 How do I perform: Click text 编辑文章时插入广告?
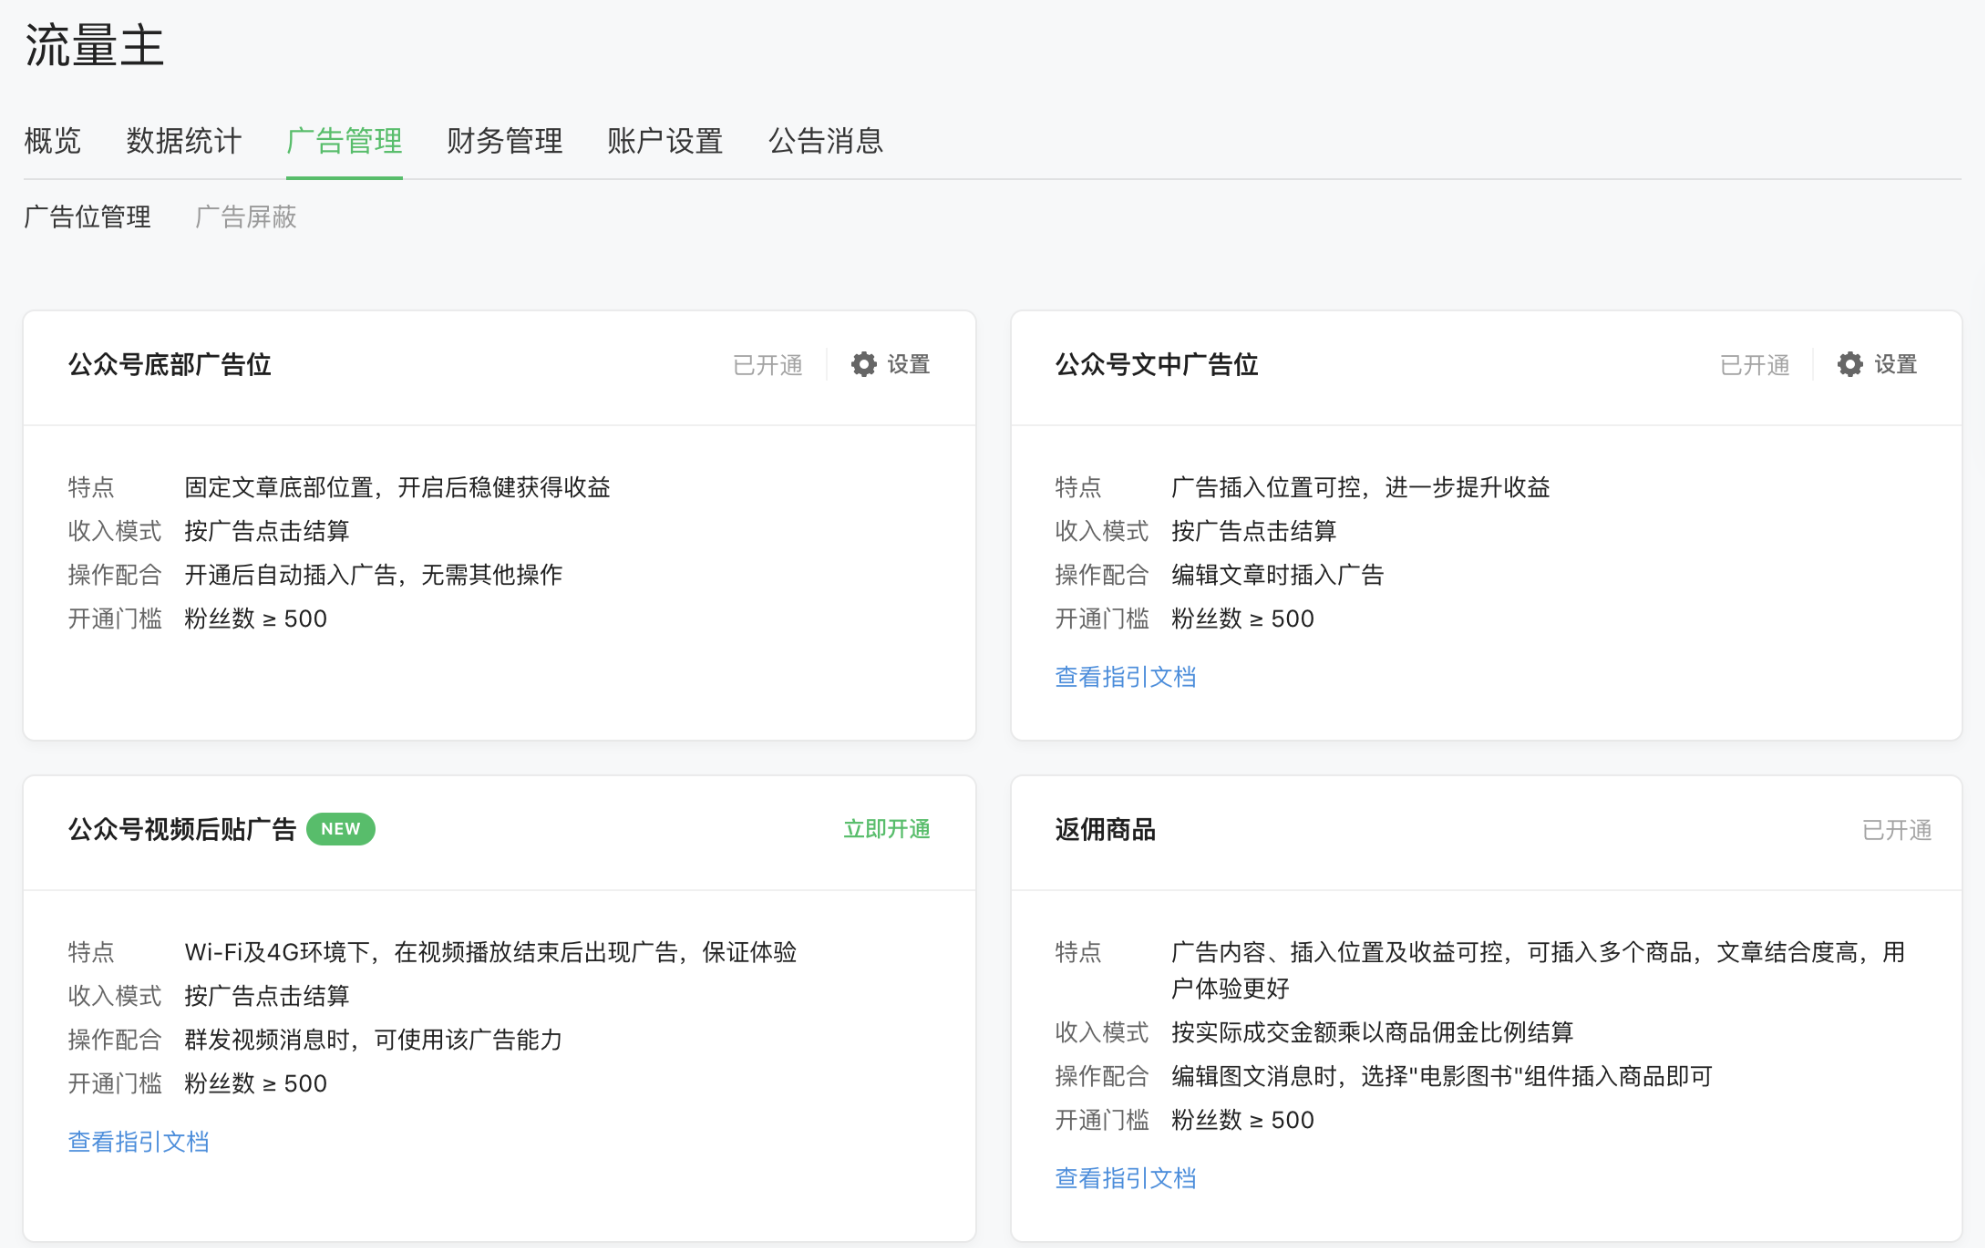click(1277, 575)
